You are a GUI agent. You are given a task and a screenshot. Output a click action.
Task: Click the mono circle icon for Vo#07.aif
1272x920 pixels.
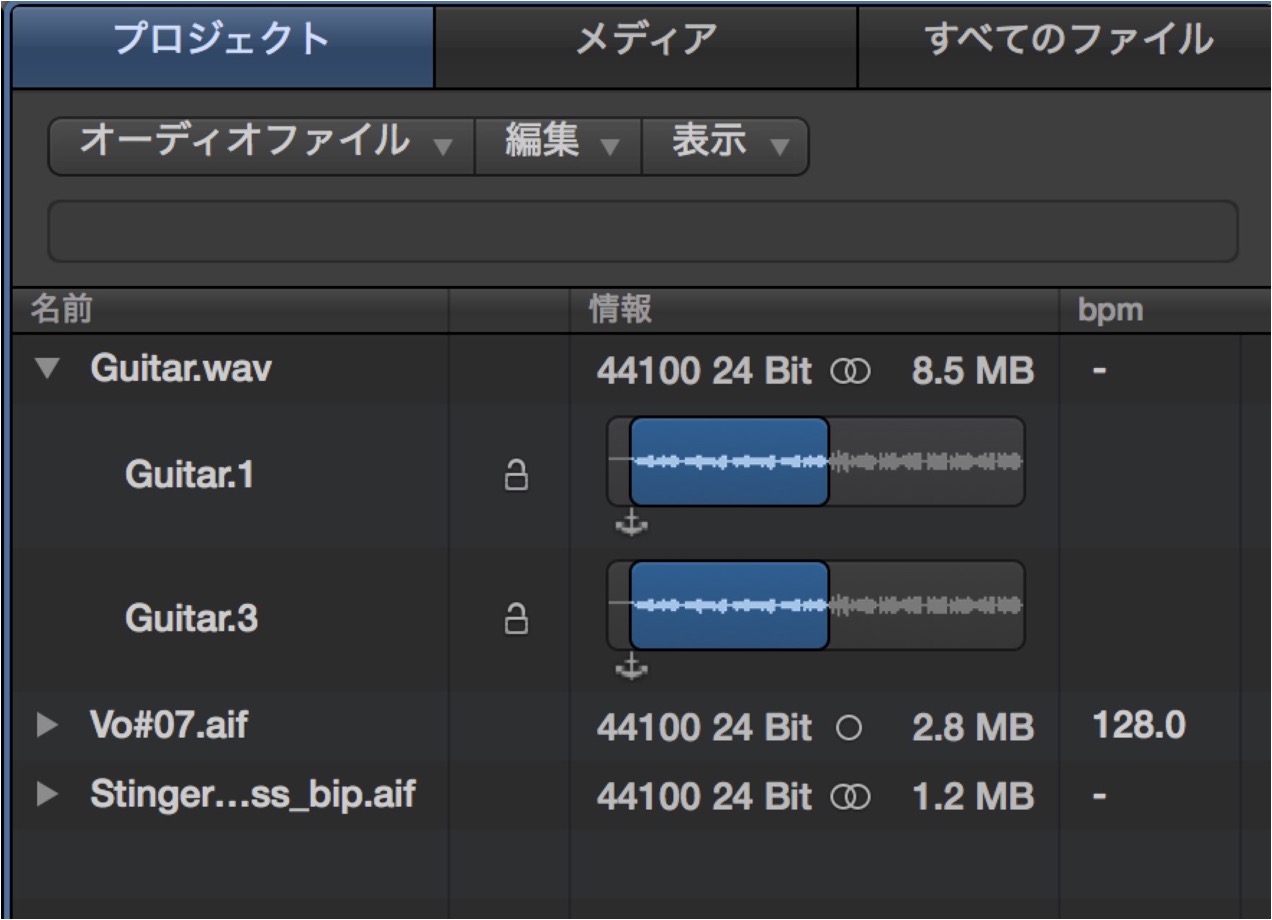tap(848, 728)
